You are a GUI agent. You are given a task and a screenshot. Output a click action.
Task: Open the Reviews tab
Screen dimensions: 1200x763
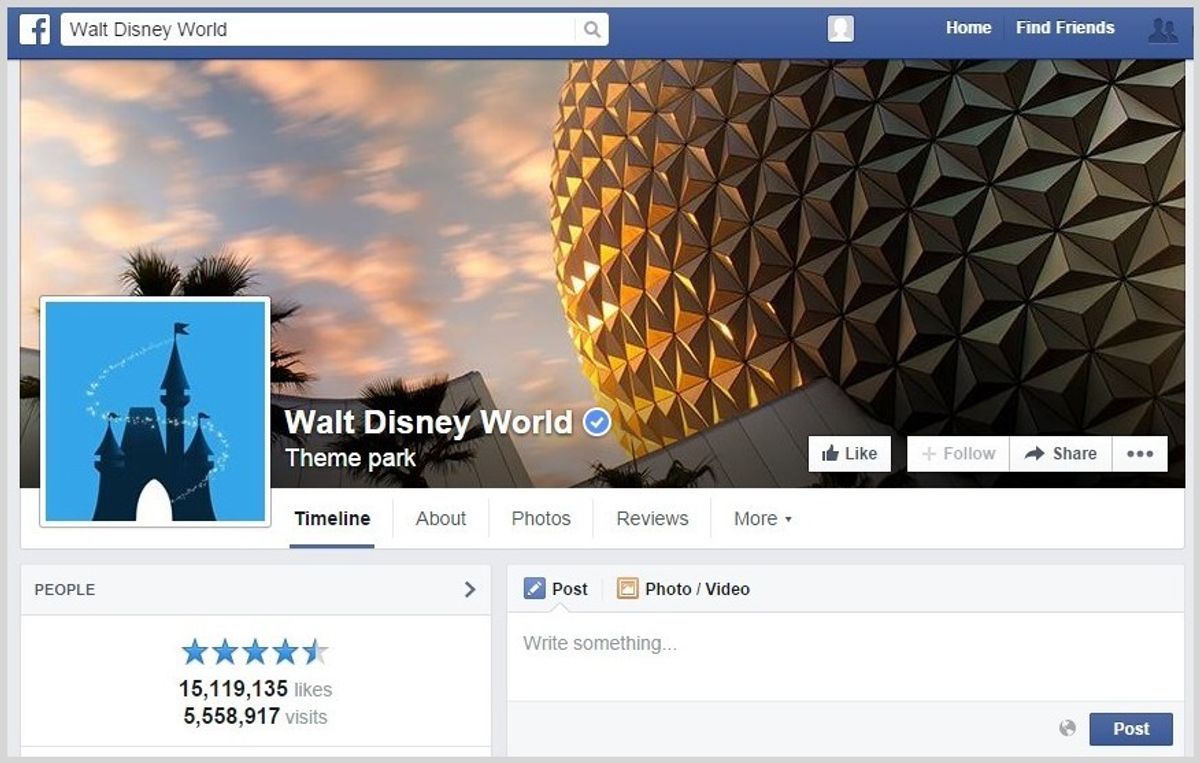(x=652, y=519)
